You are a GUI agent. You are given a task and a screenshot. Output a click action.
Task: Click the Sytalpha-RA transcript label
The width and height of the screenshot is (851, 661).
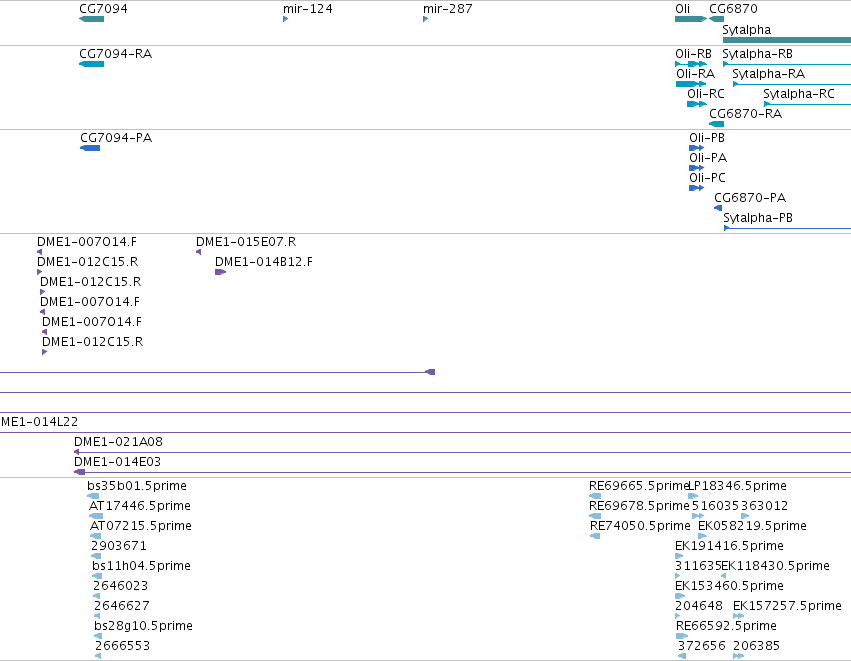(x=768, y=74)
